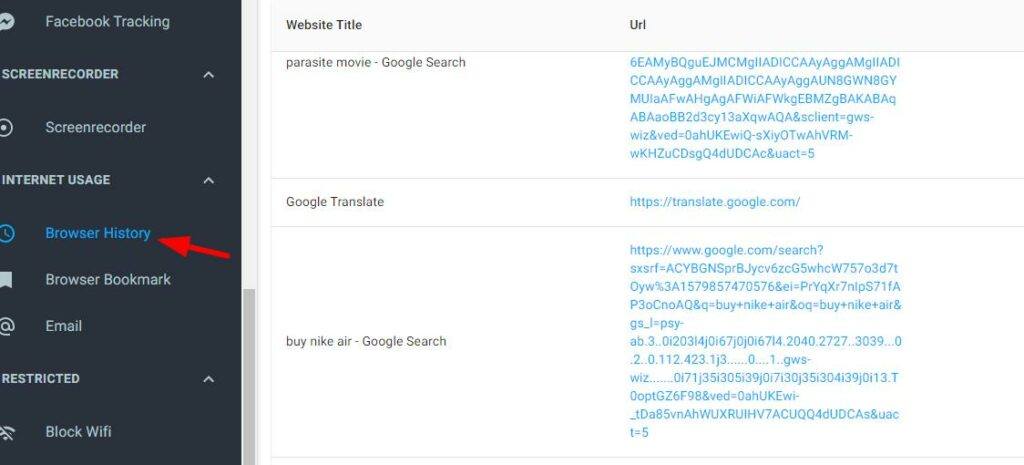The height and width of the screenshot is (465, 1024).
Task: Go to Browser Bookmark page
Action: pos(108,280)
